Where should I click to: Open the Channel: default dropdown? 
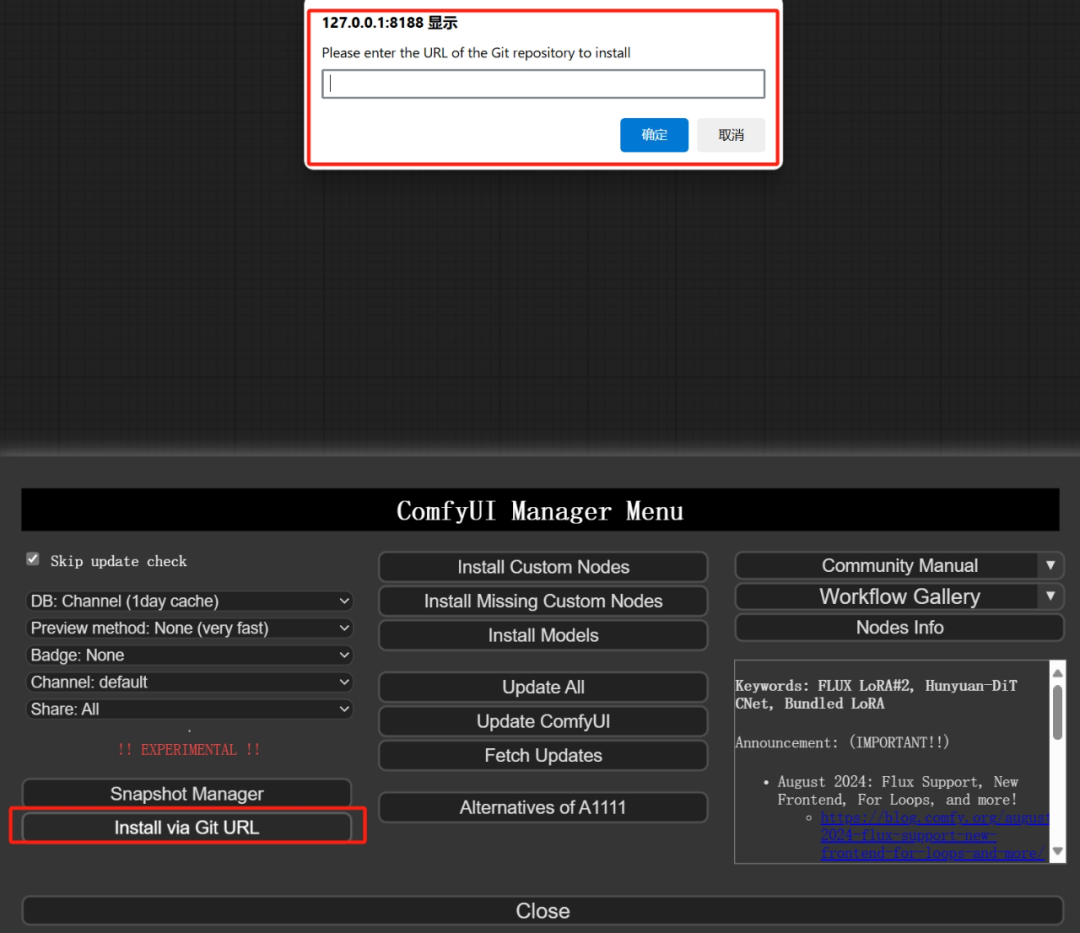coord(189,682)
